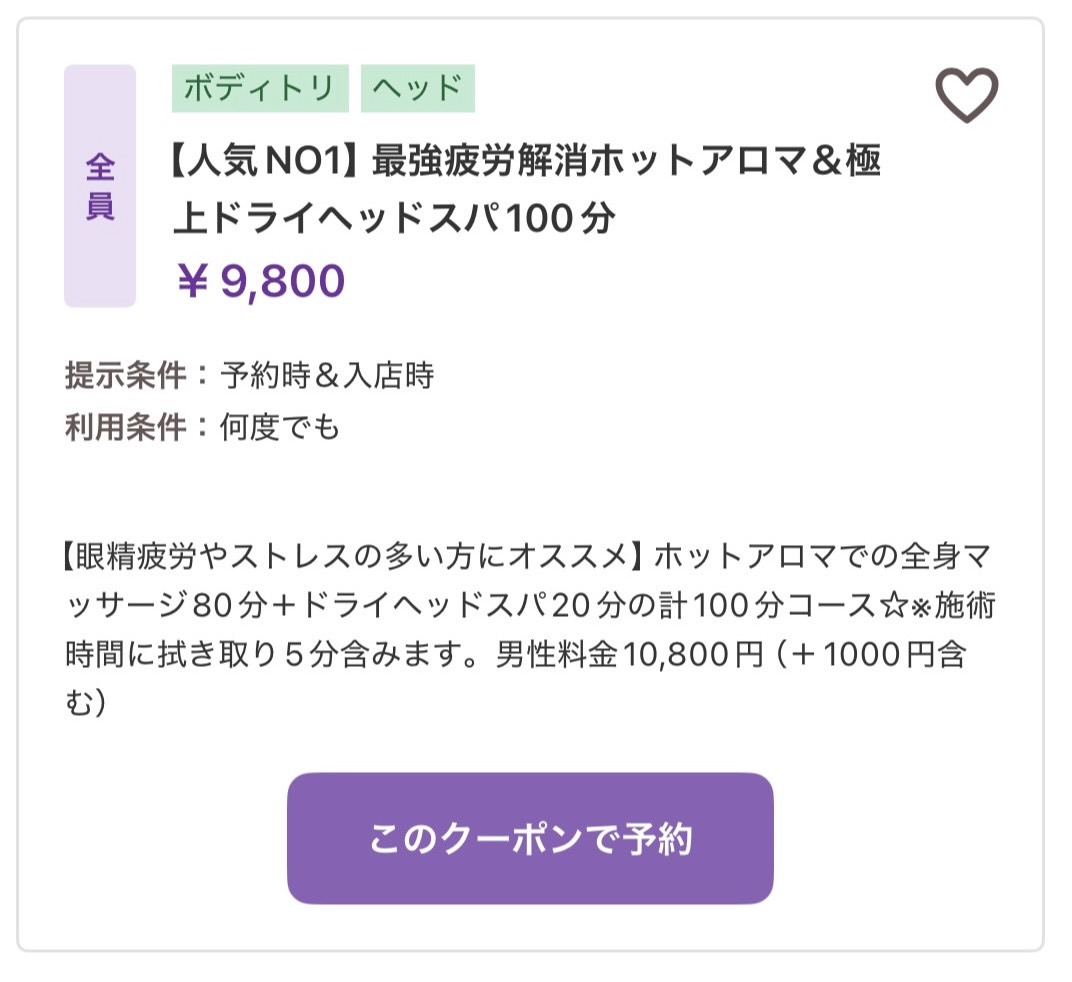The height and width of the screenshot is (982, 1072).
Task: Click the このクーポンで予約 button
Action: tap(530, 838)
